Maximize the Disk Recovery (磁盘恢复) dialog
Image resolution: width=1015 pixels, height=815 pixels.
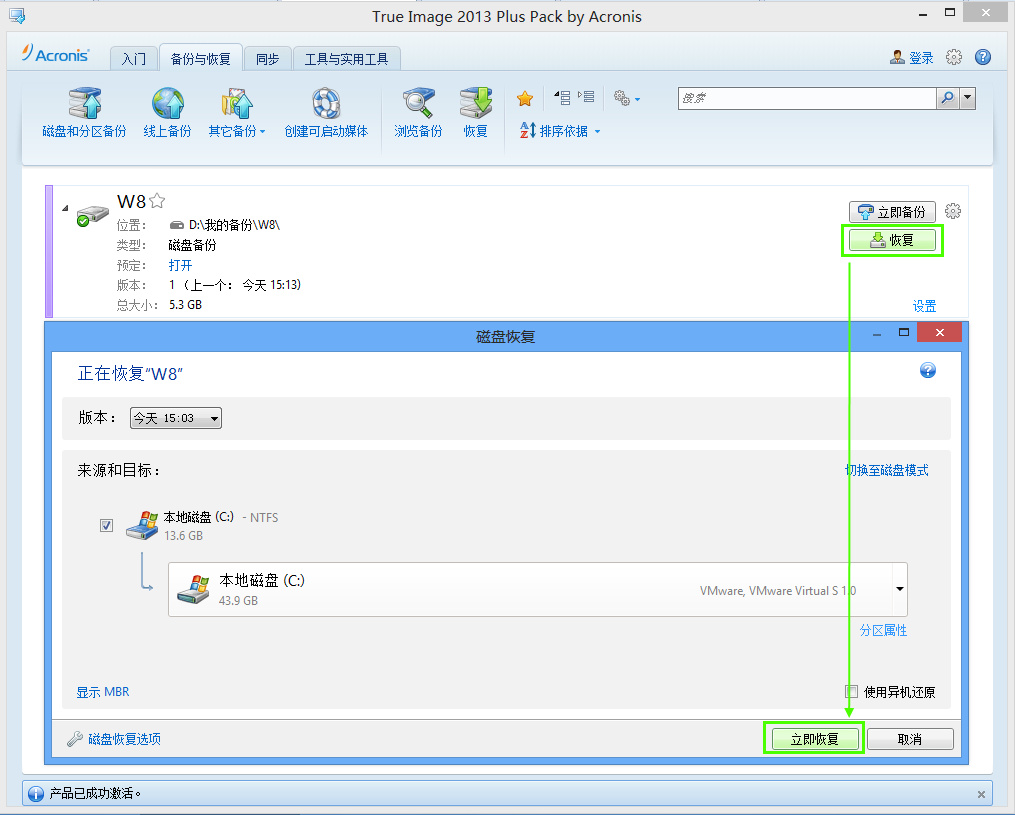(904, 333)
